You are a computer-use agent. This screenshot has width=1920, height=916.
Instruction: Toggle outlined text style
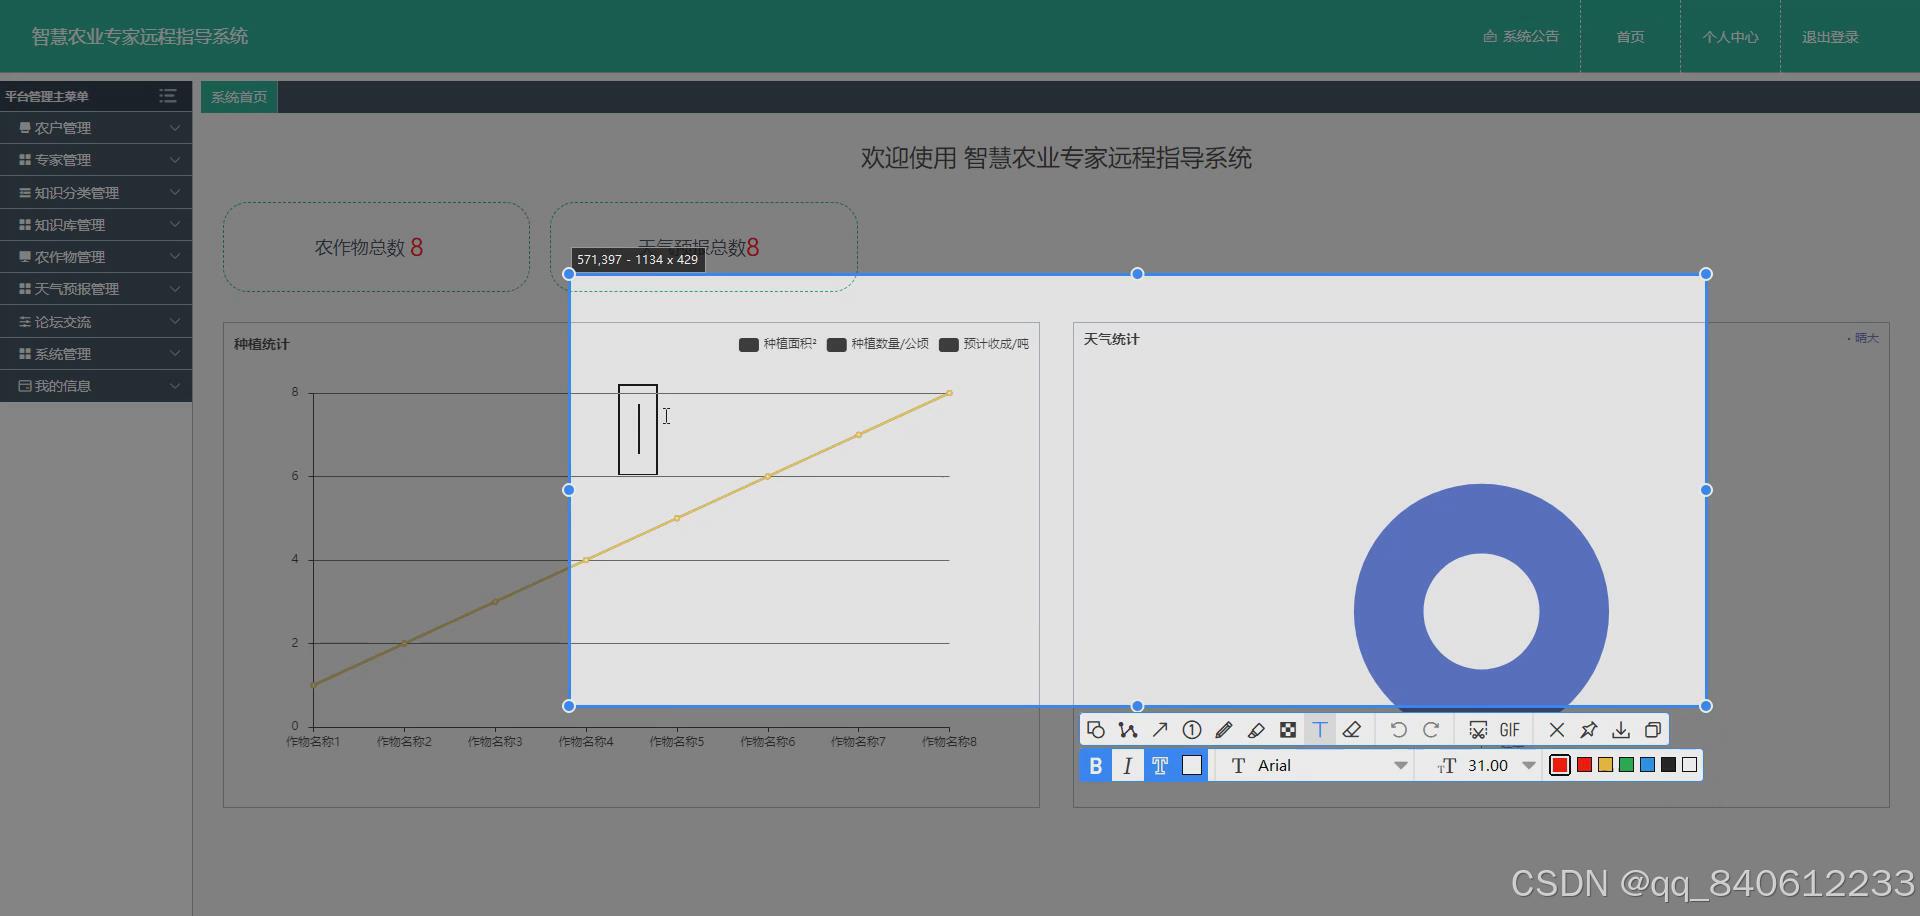(1160, 765)
